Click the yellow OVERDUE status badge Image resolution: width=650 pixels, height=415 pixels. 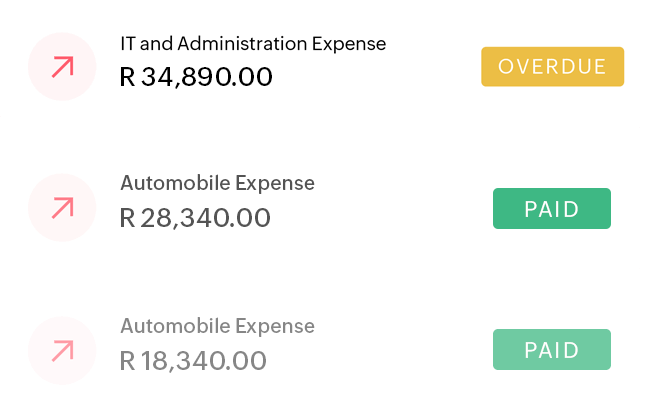point(552,67)
